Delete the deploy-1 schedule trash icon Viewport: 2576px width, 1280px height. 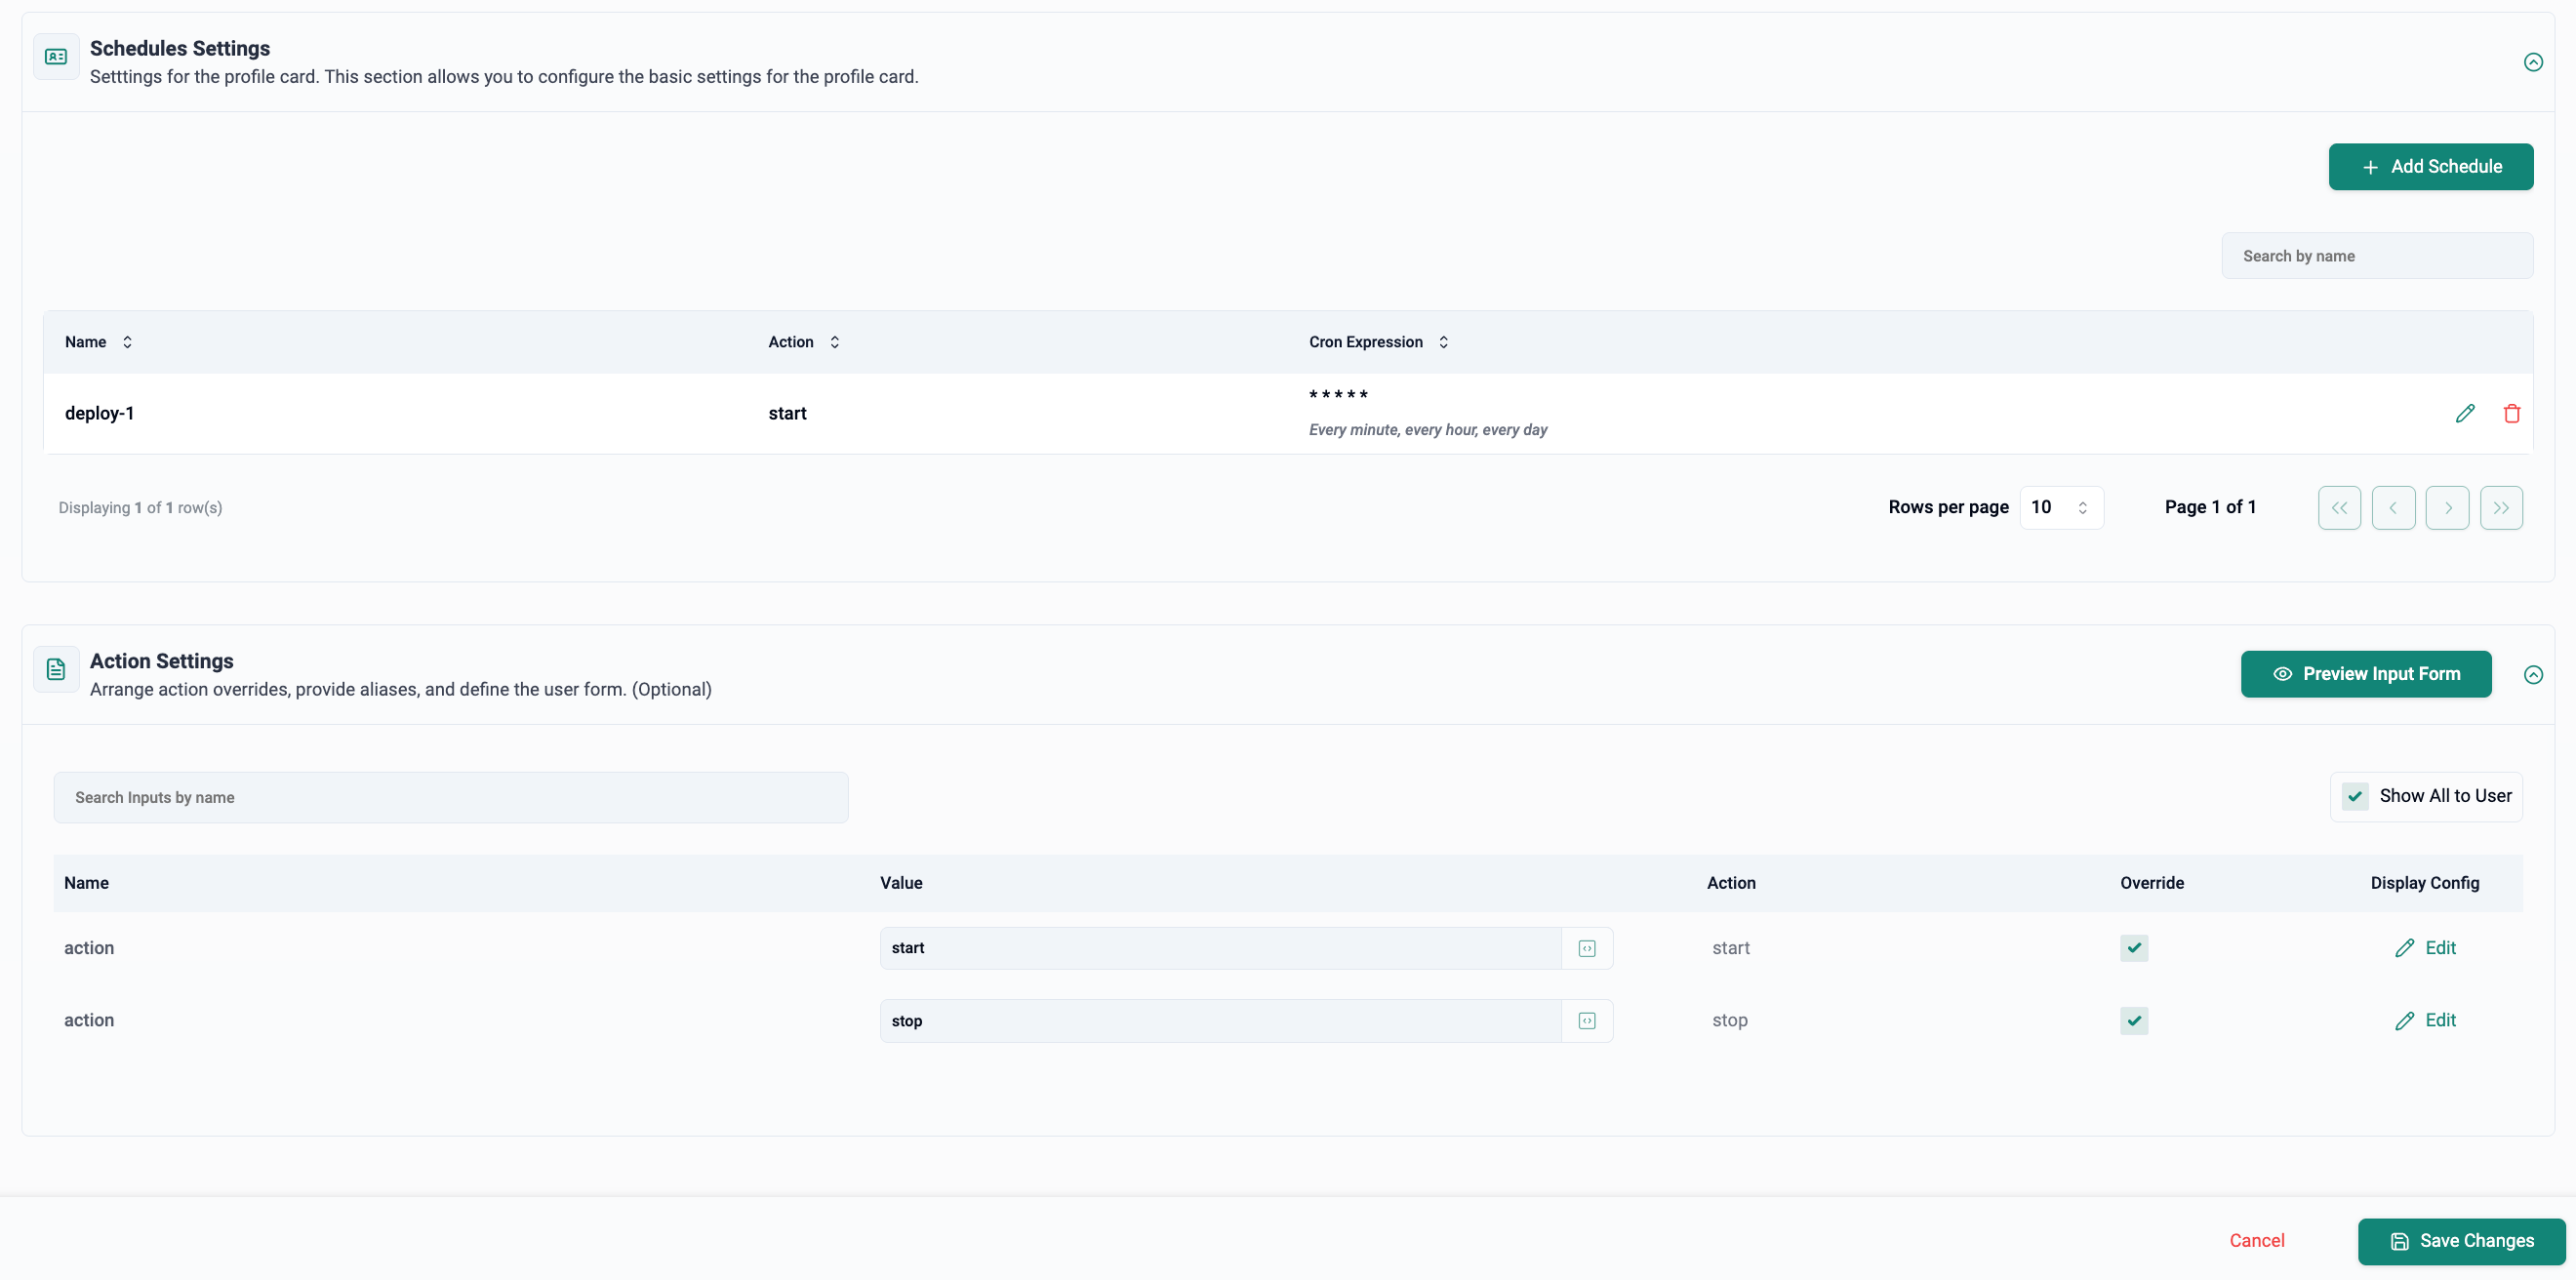2511,413
